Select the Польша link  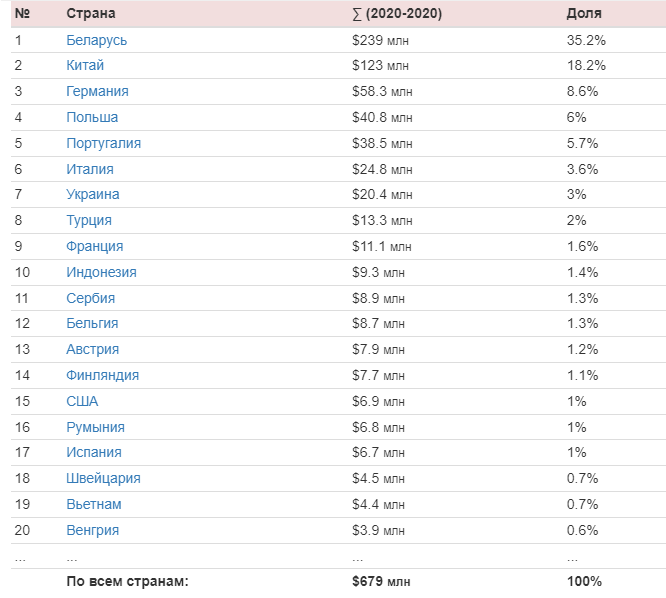[x=92, y=117]
